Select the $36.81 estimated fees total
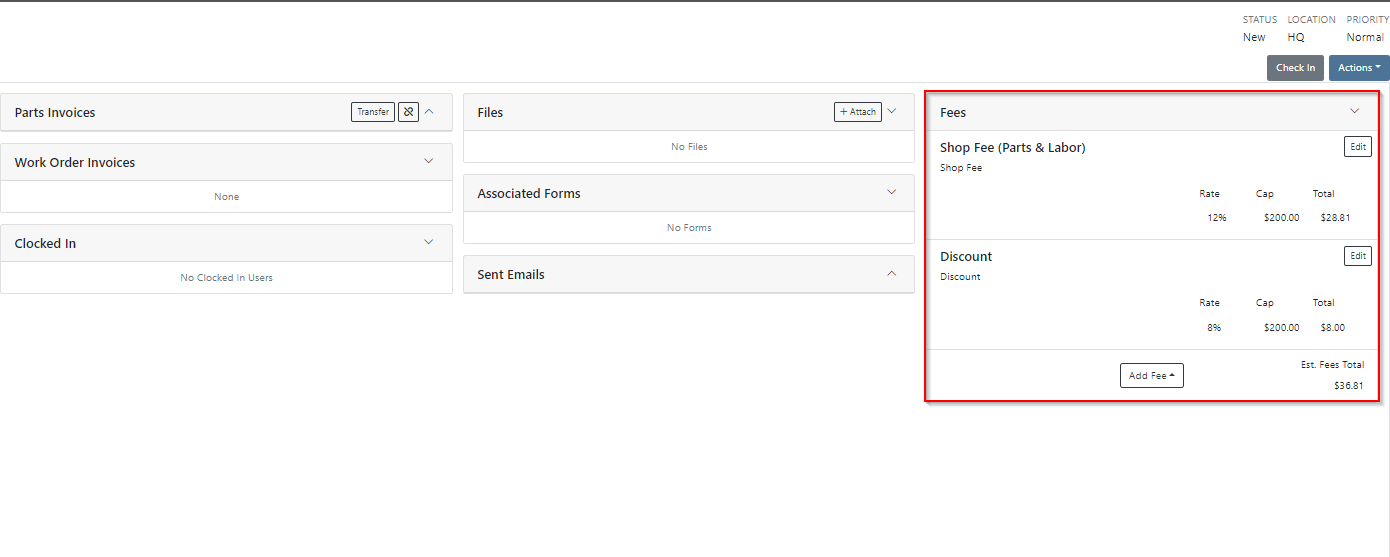Image resolution: width=1390 pixels, height=557 pixels. point(1348,386)
